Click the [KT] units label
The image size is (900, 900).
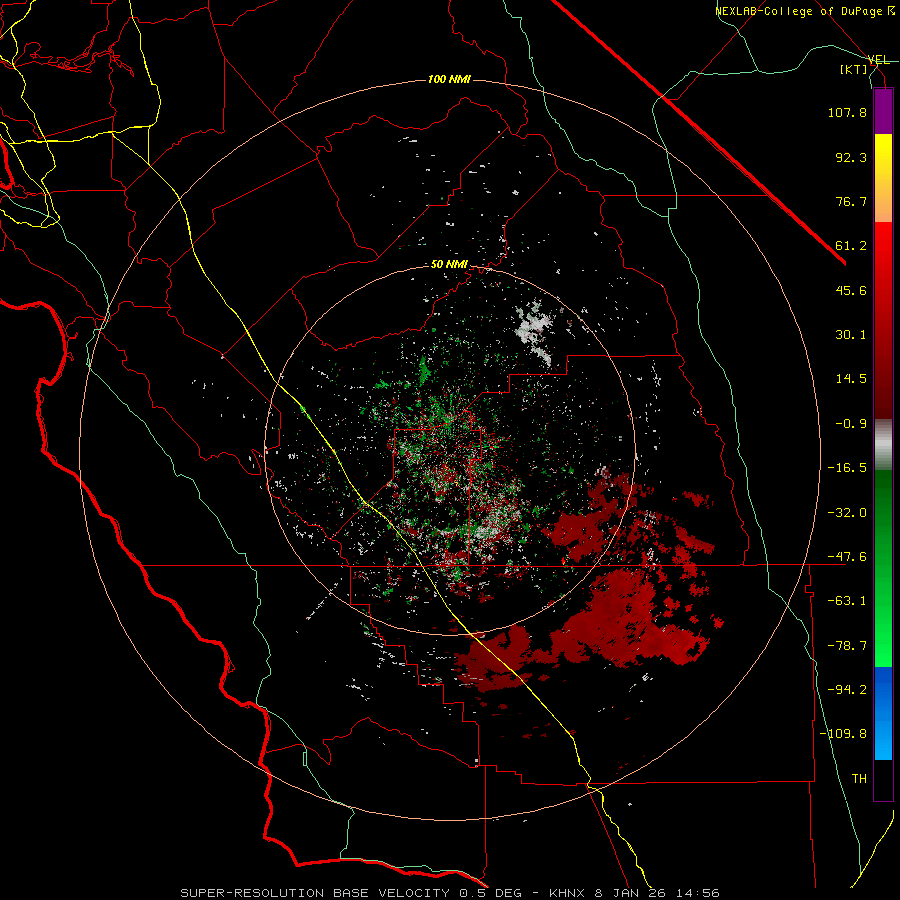coord(854,69)
